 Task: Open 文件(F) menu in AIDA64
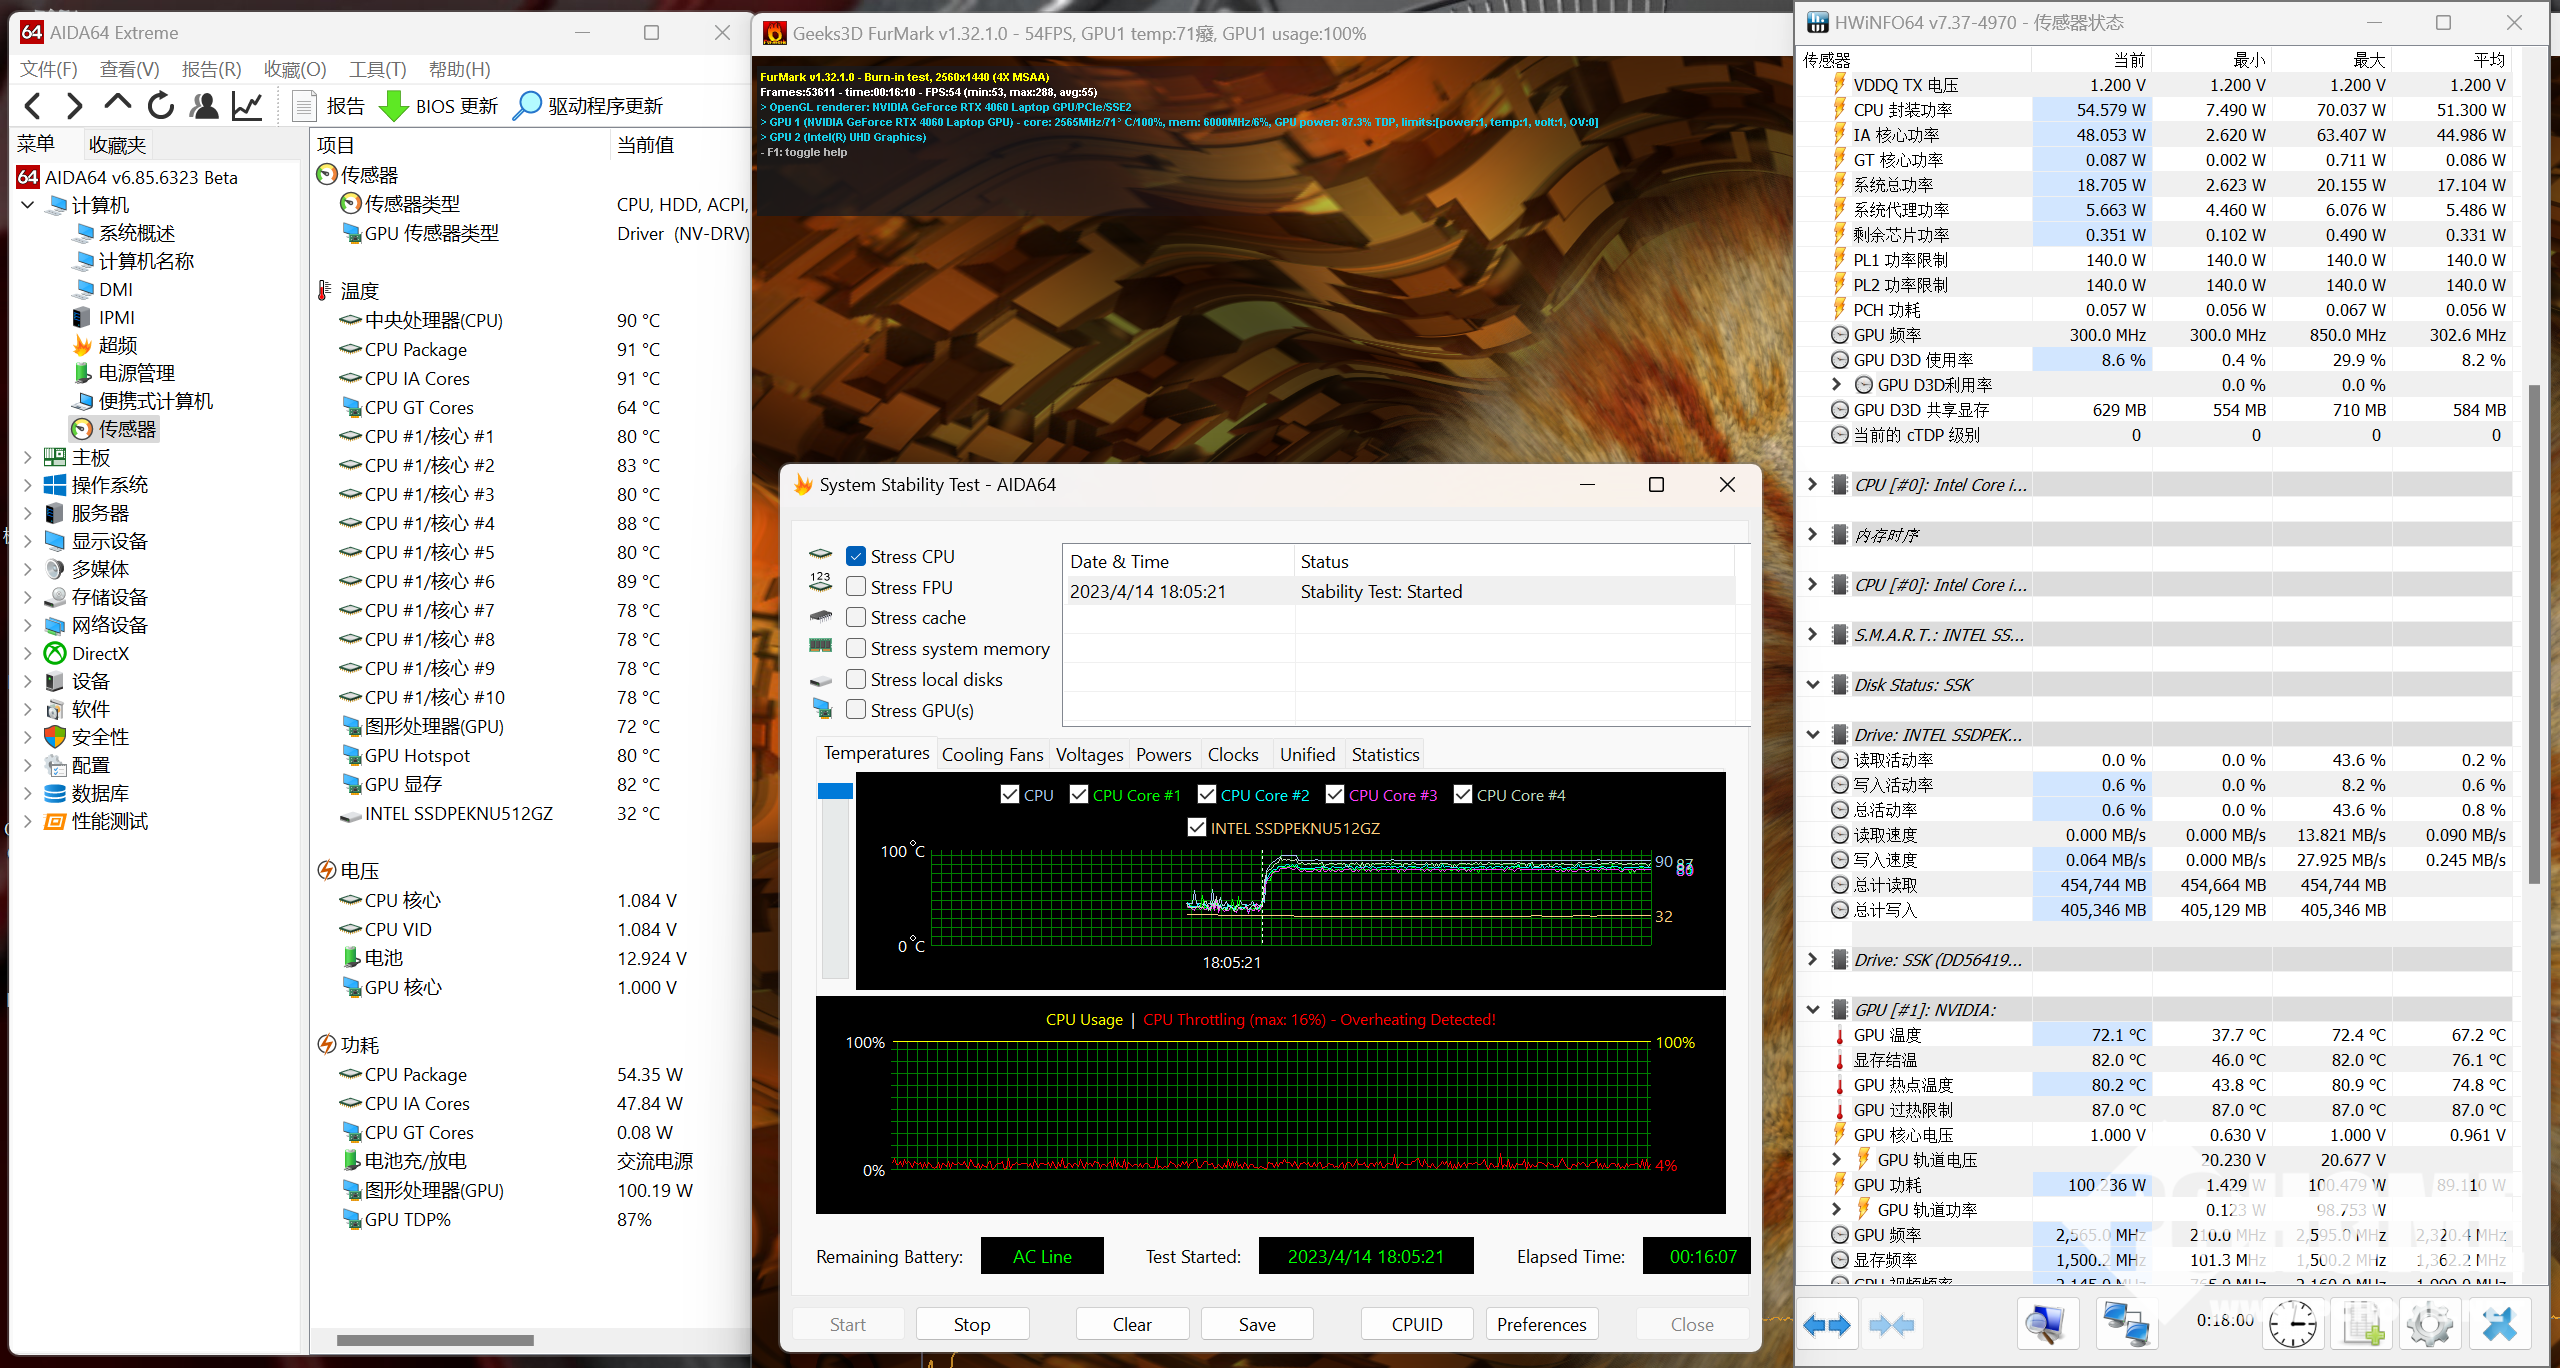pyautogui.click(x=49, y=69)
